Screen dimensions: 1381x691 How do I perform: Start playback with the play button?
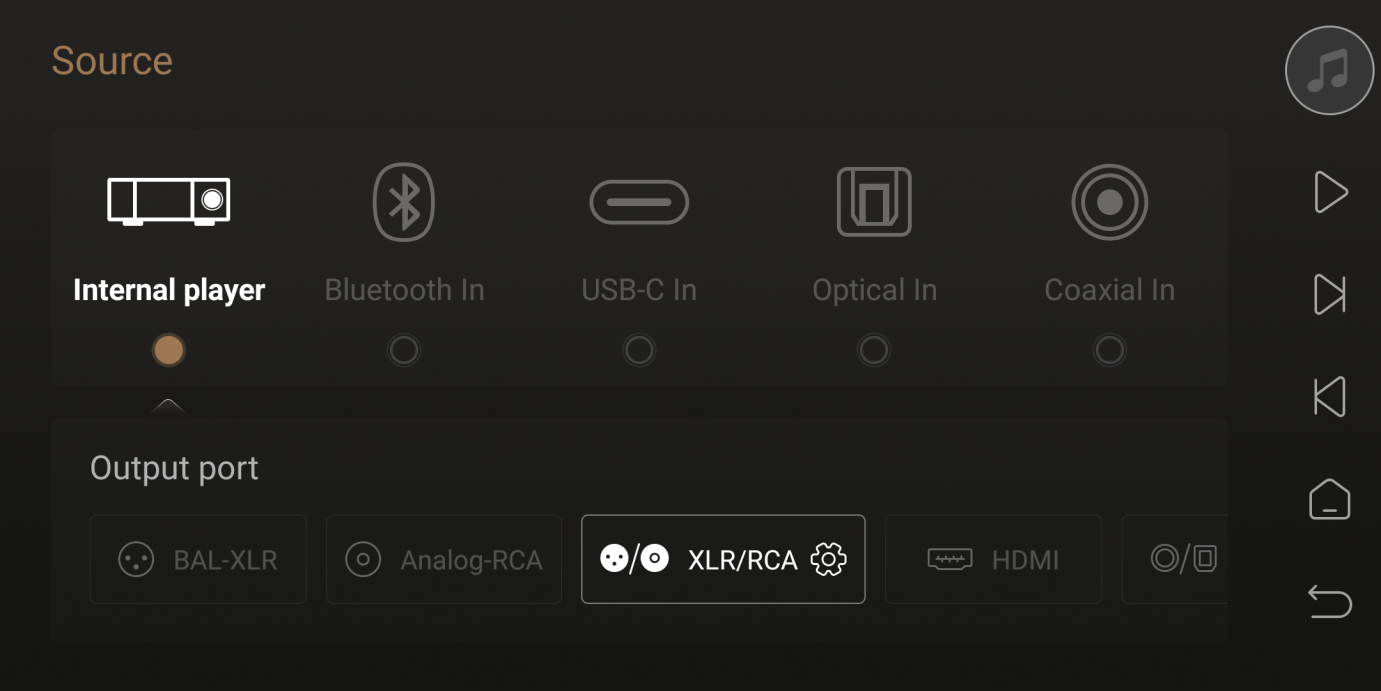[x=1330, y=192]
